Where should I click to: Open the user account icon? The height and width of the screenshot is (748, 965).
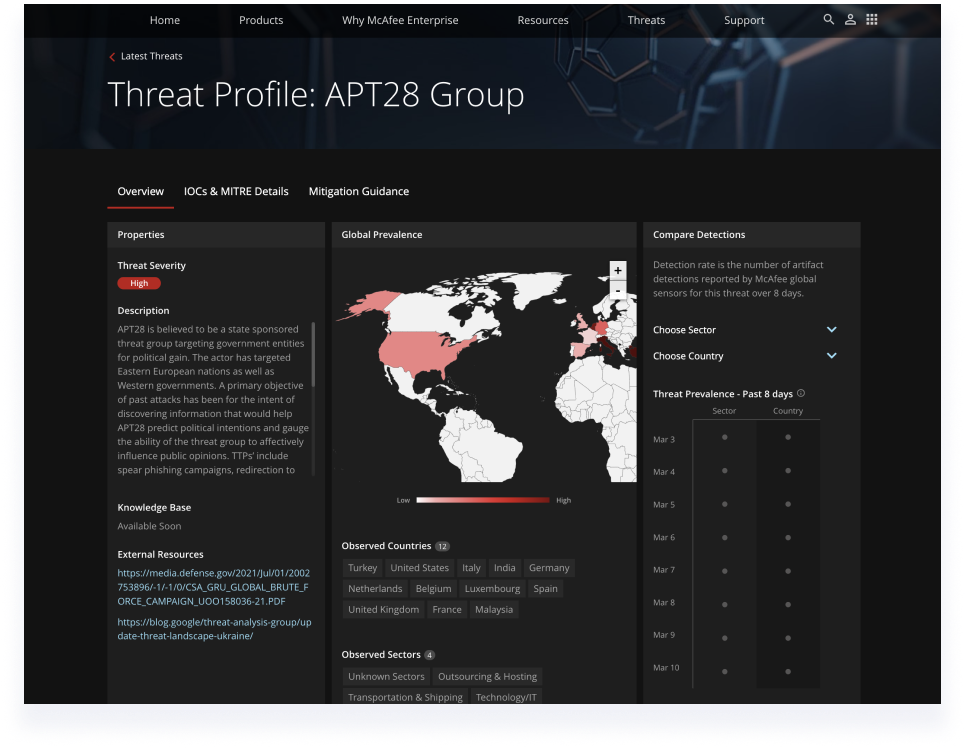click(850, 20)
